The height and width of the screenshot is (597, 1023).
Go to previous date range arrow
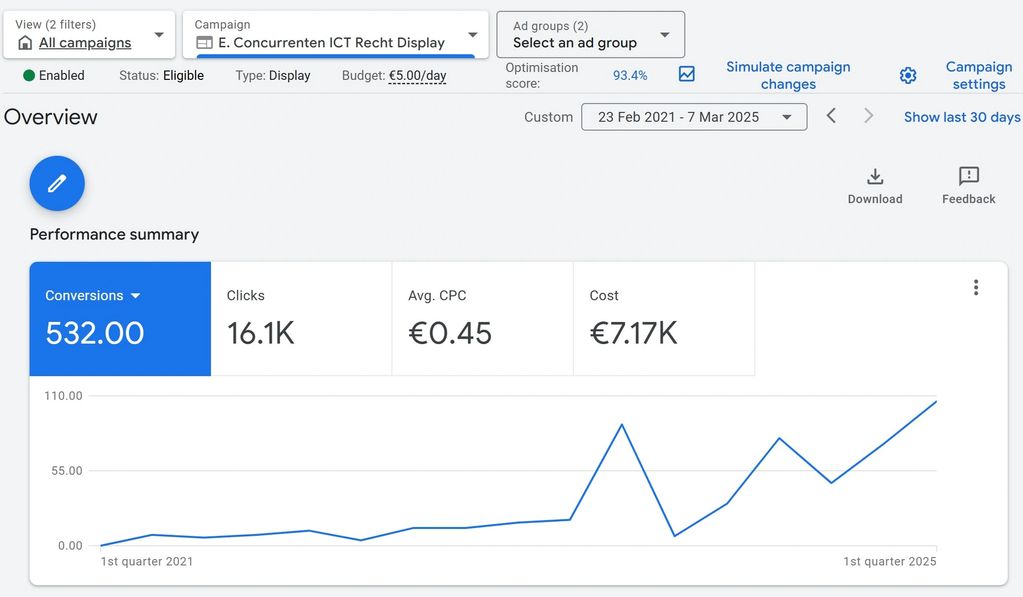(831, 116)
